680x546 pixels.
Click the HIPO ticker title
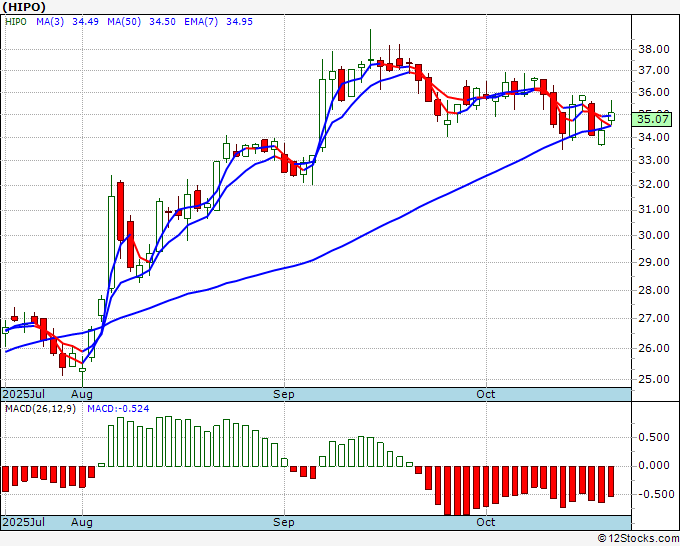pyautogui.click(x=24, y=7)
